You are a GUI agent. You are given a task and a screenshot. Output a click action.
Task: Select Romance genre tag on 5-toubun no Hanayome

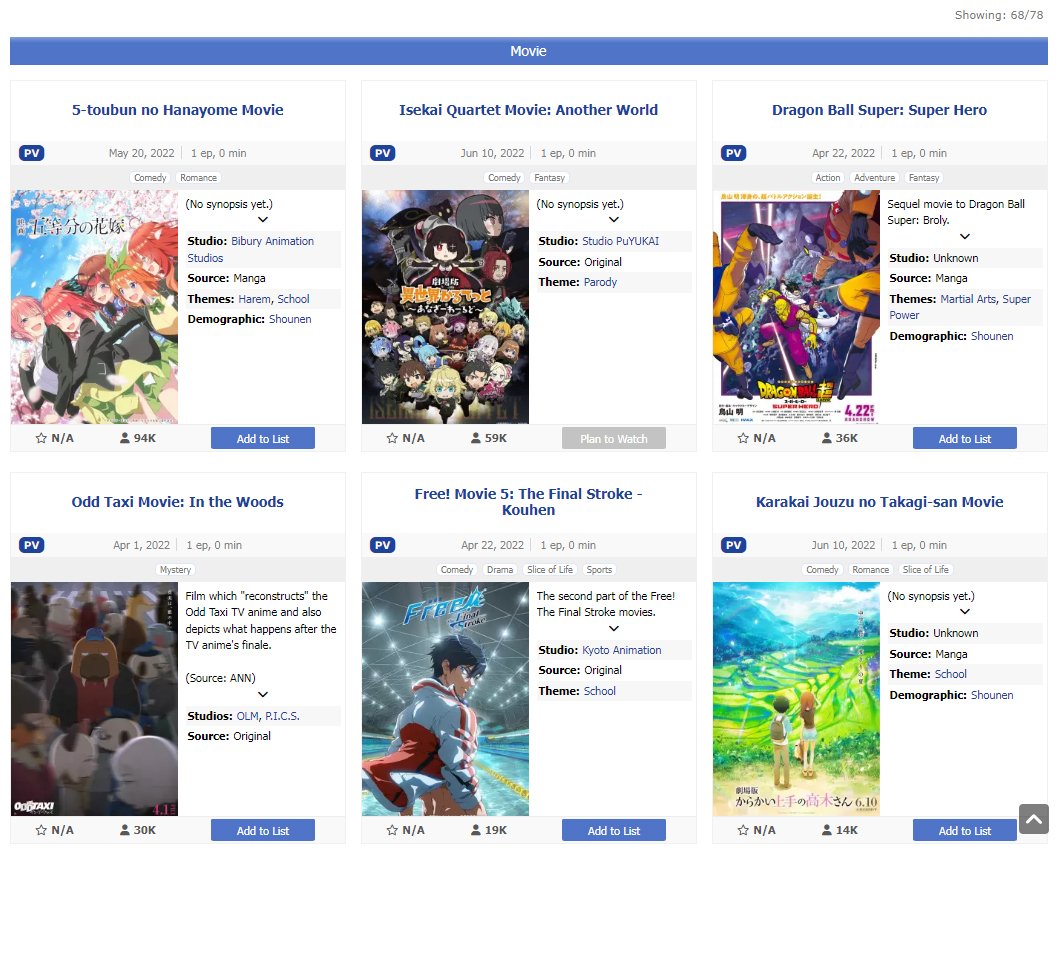[x=198, y=178]
